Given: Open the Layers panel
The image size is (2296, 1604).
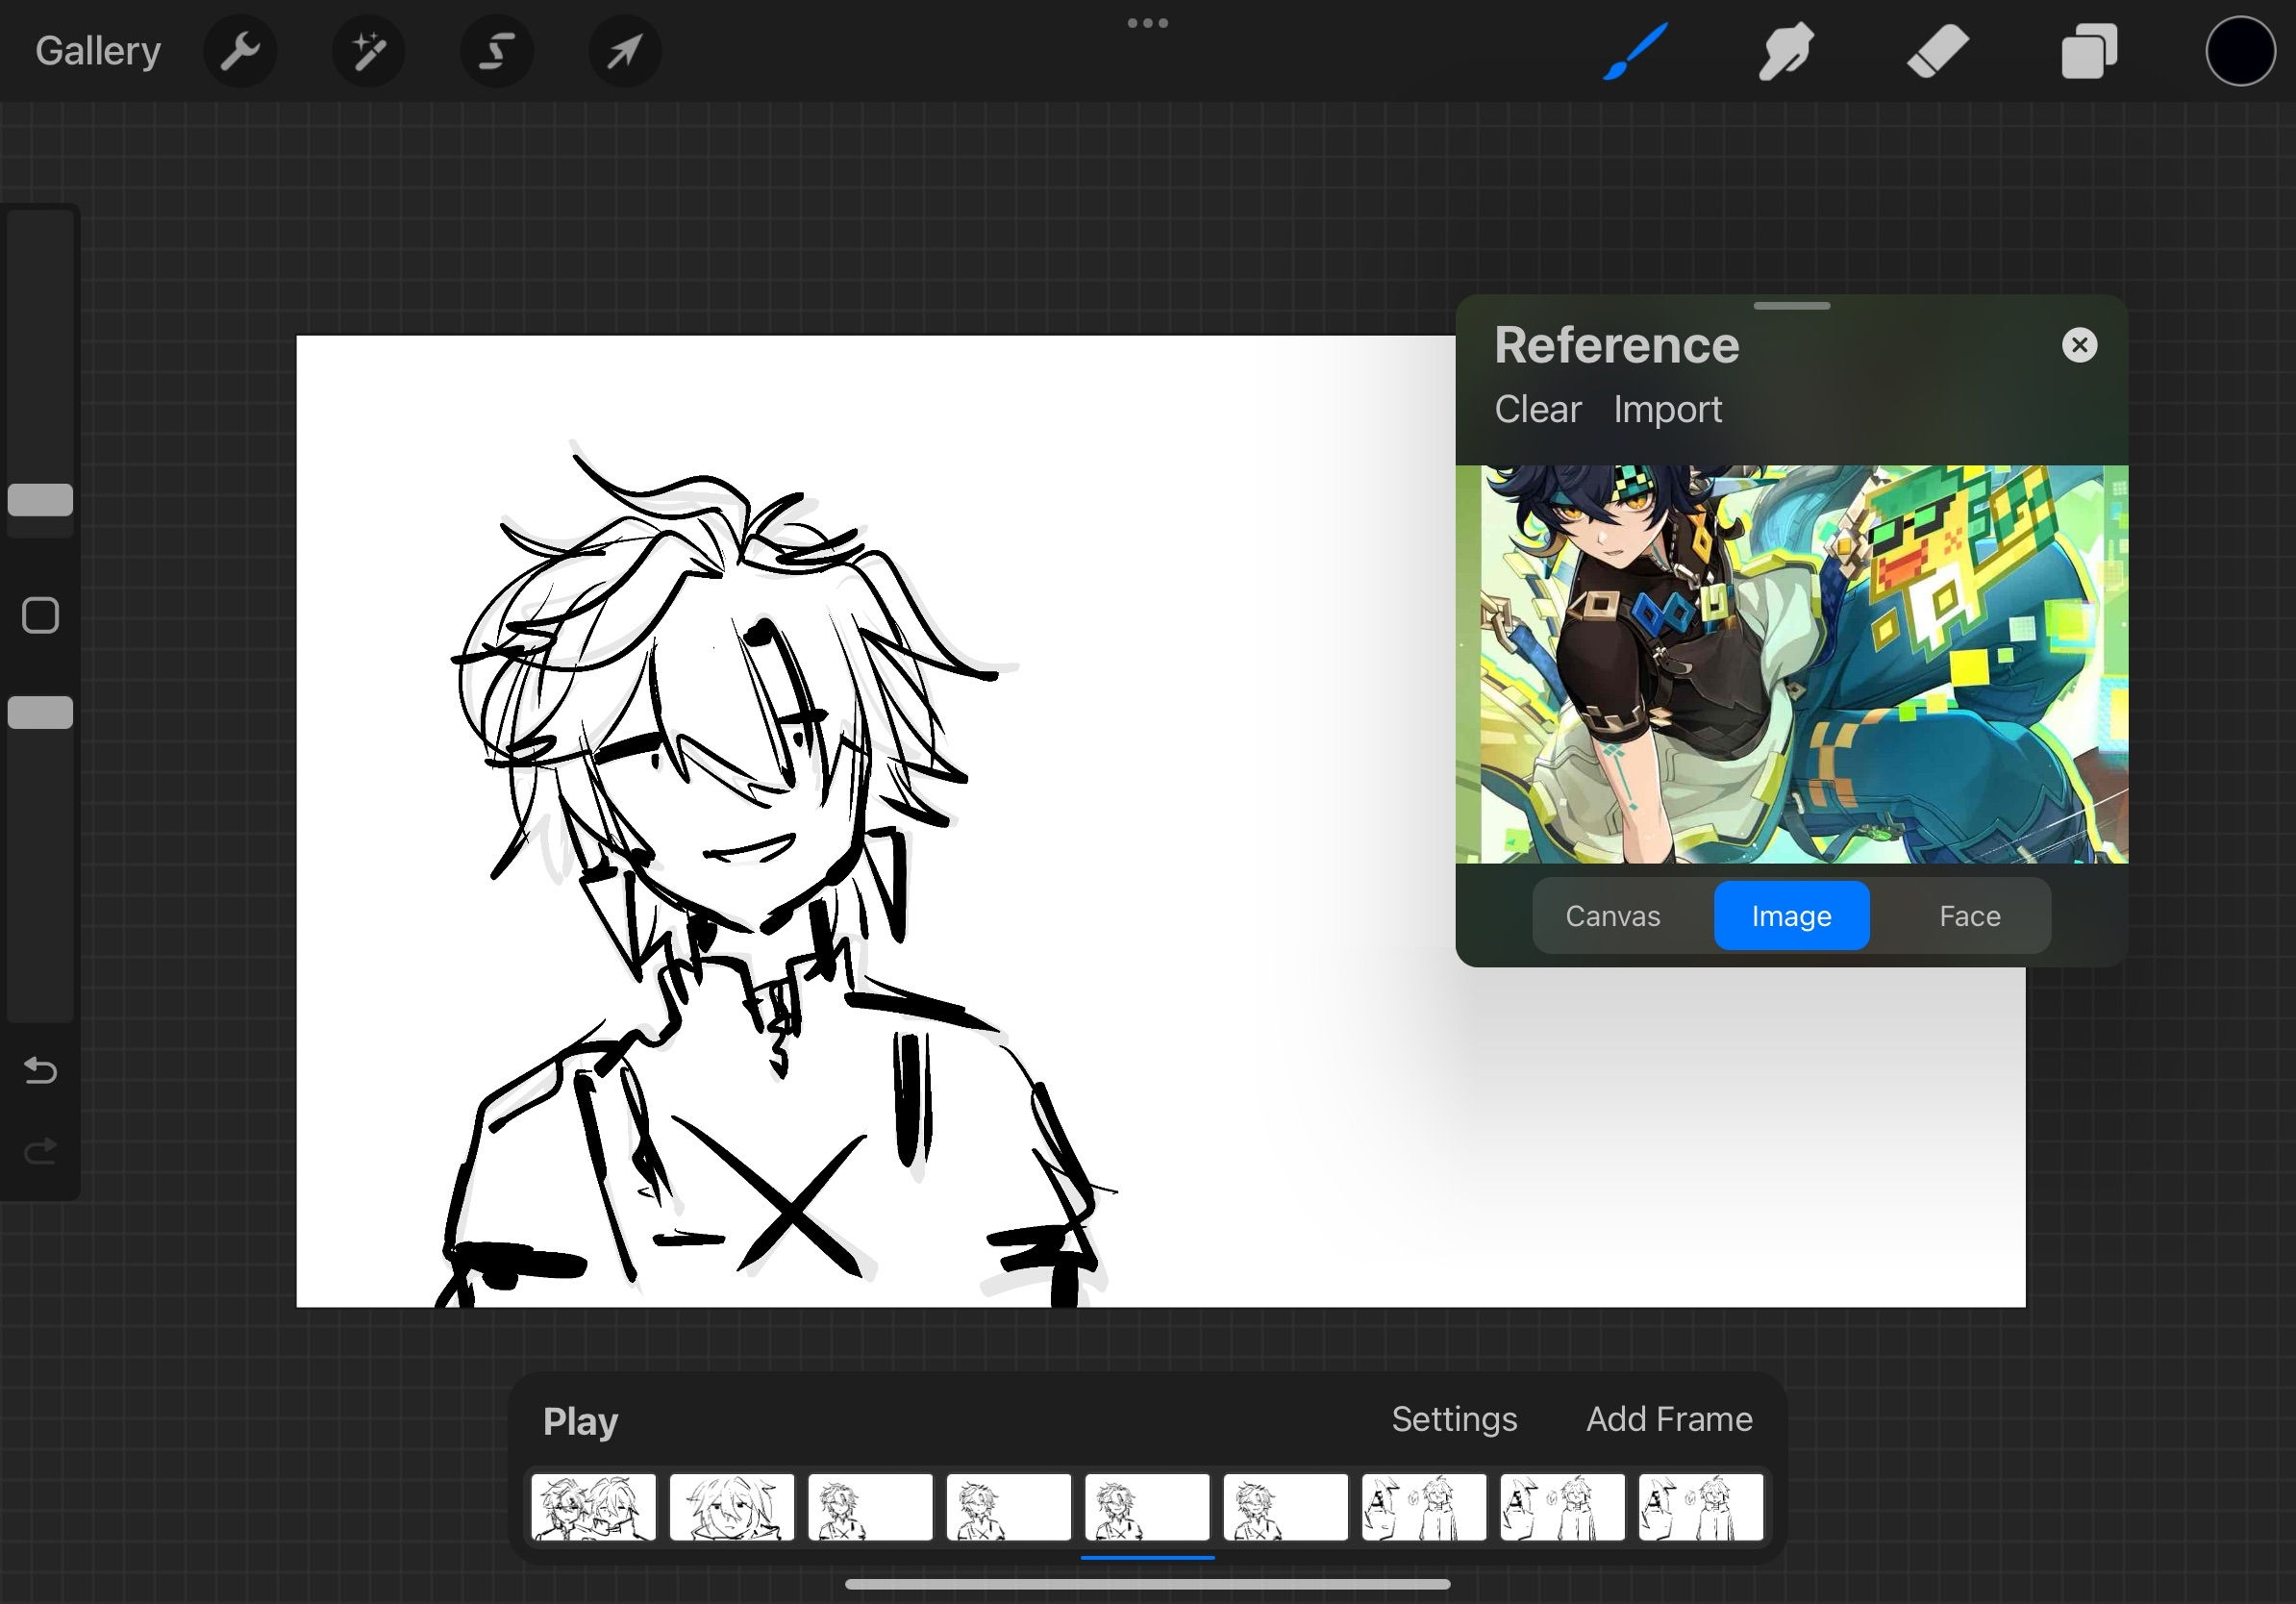Looking at the screenshot, I should (x=2089, y=51).
